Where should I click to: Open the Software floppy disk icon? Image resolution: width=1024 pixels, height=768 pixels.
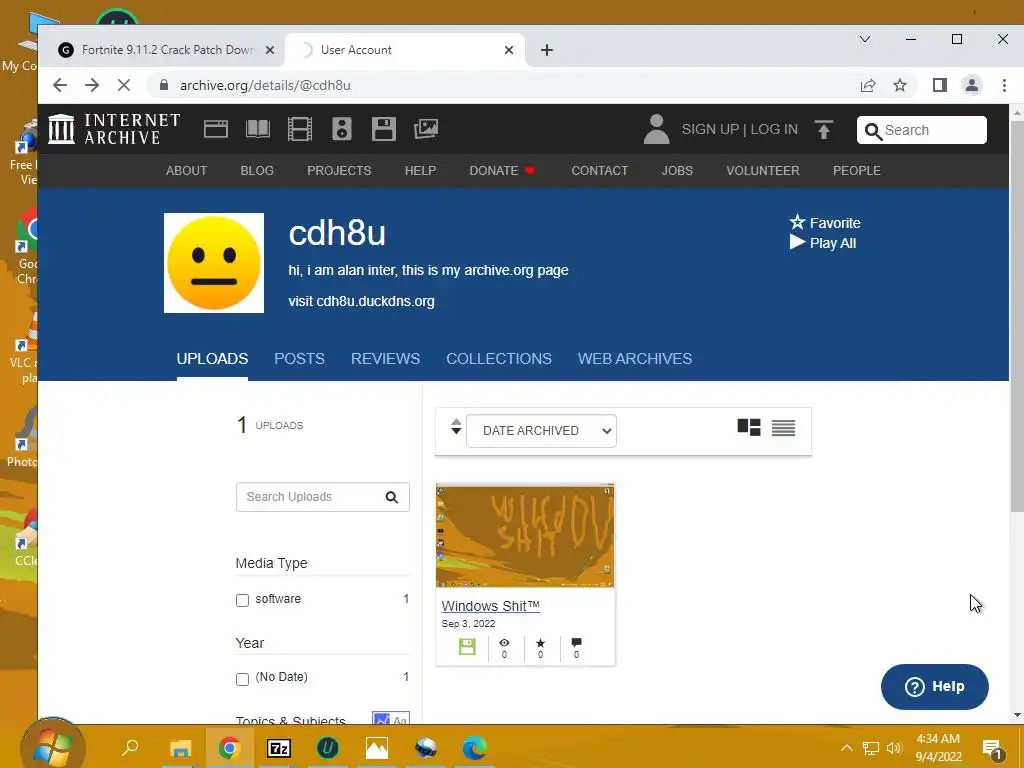click(x=383, y=129)
